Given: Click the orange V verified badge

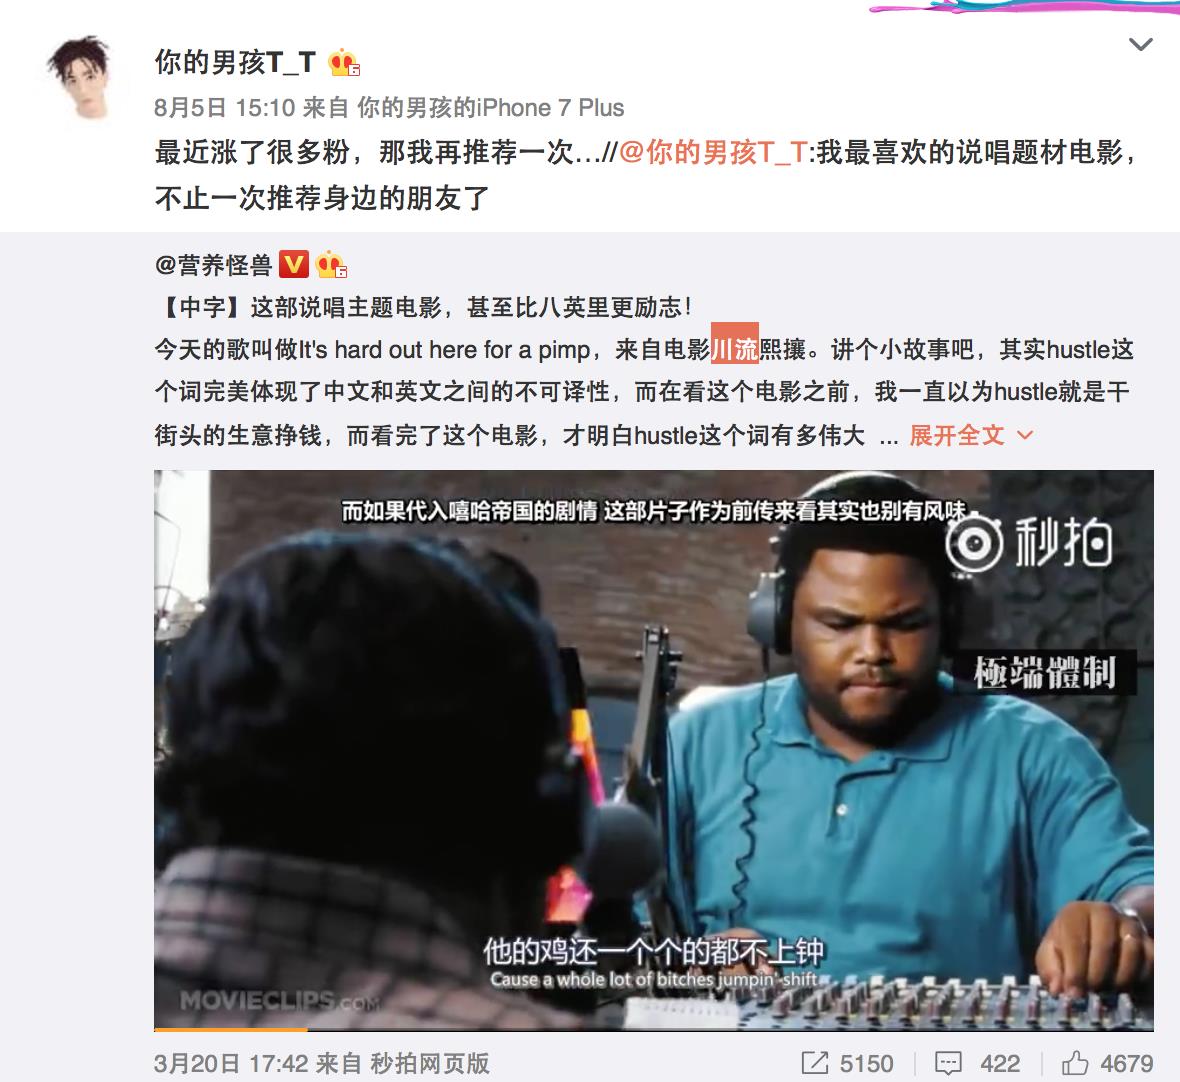Looking at the screenshot, I should pyautogui.click(x=293, y=265).
